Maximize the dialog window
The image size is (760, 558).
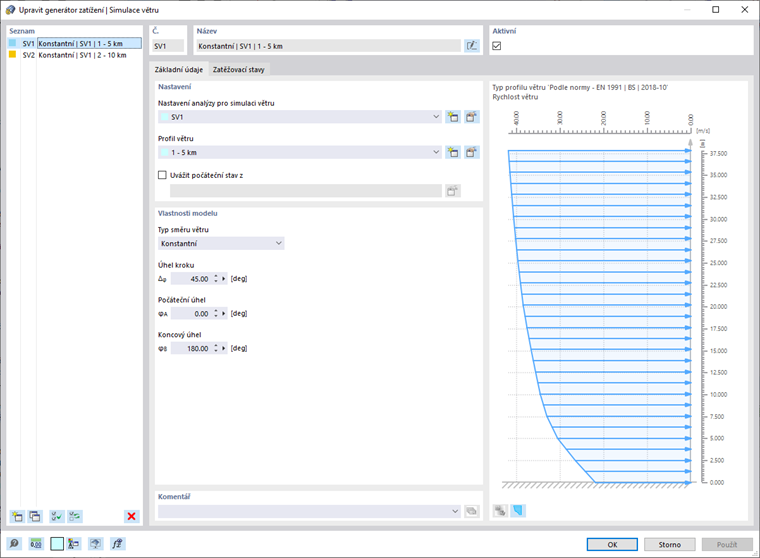pyautogui.click(x=715, y=10)
